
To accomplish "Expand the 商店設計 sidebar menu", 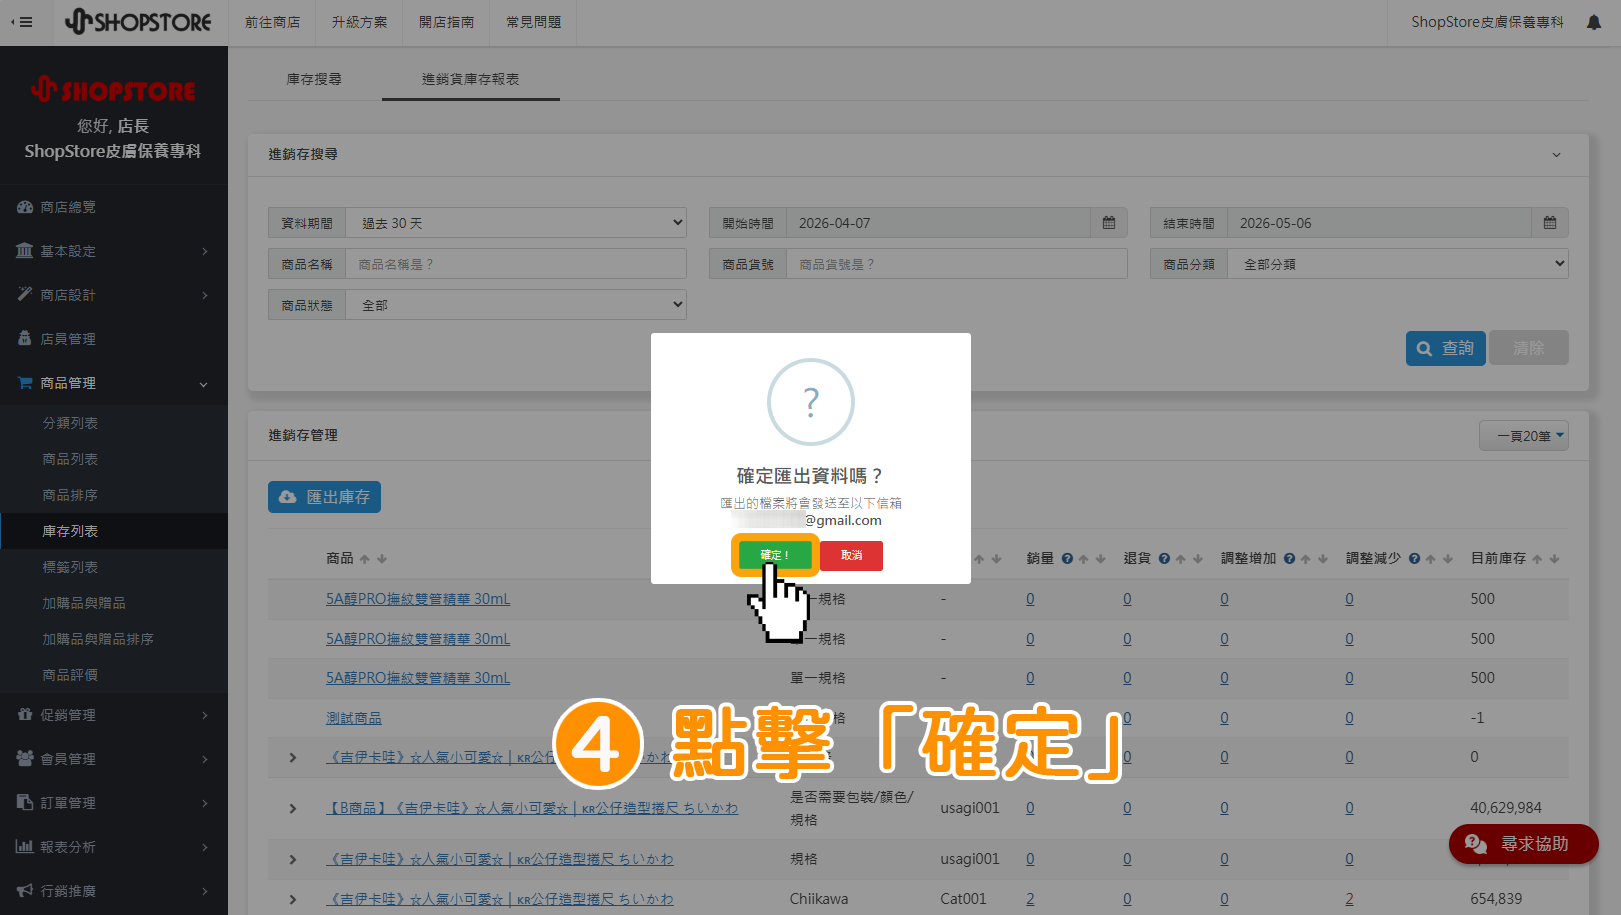I will (114, 295).
